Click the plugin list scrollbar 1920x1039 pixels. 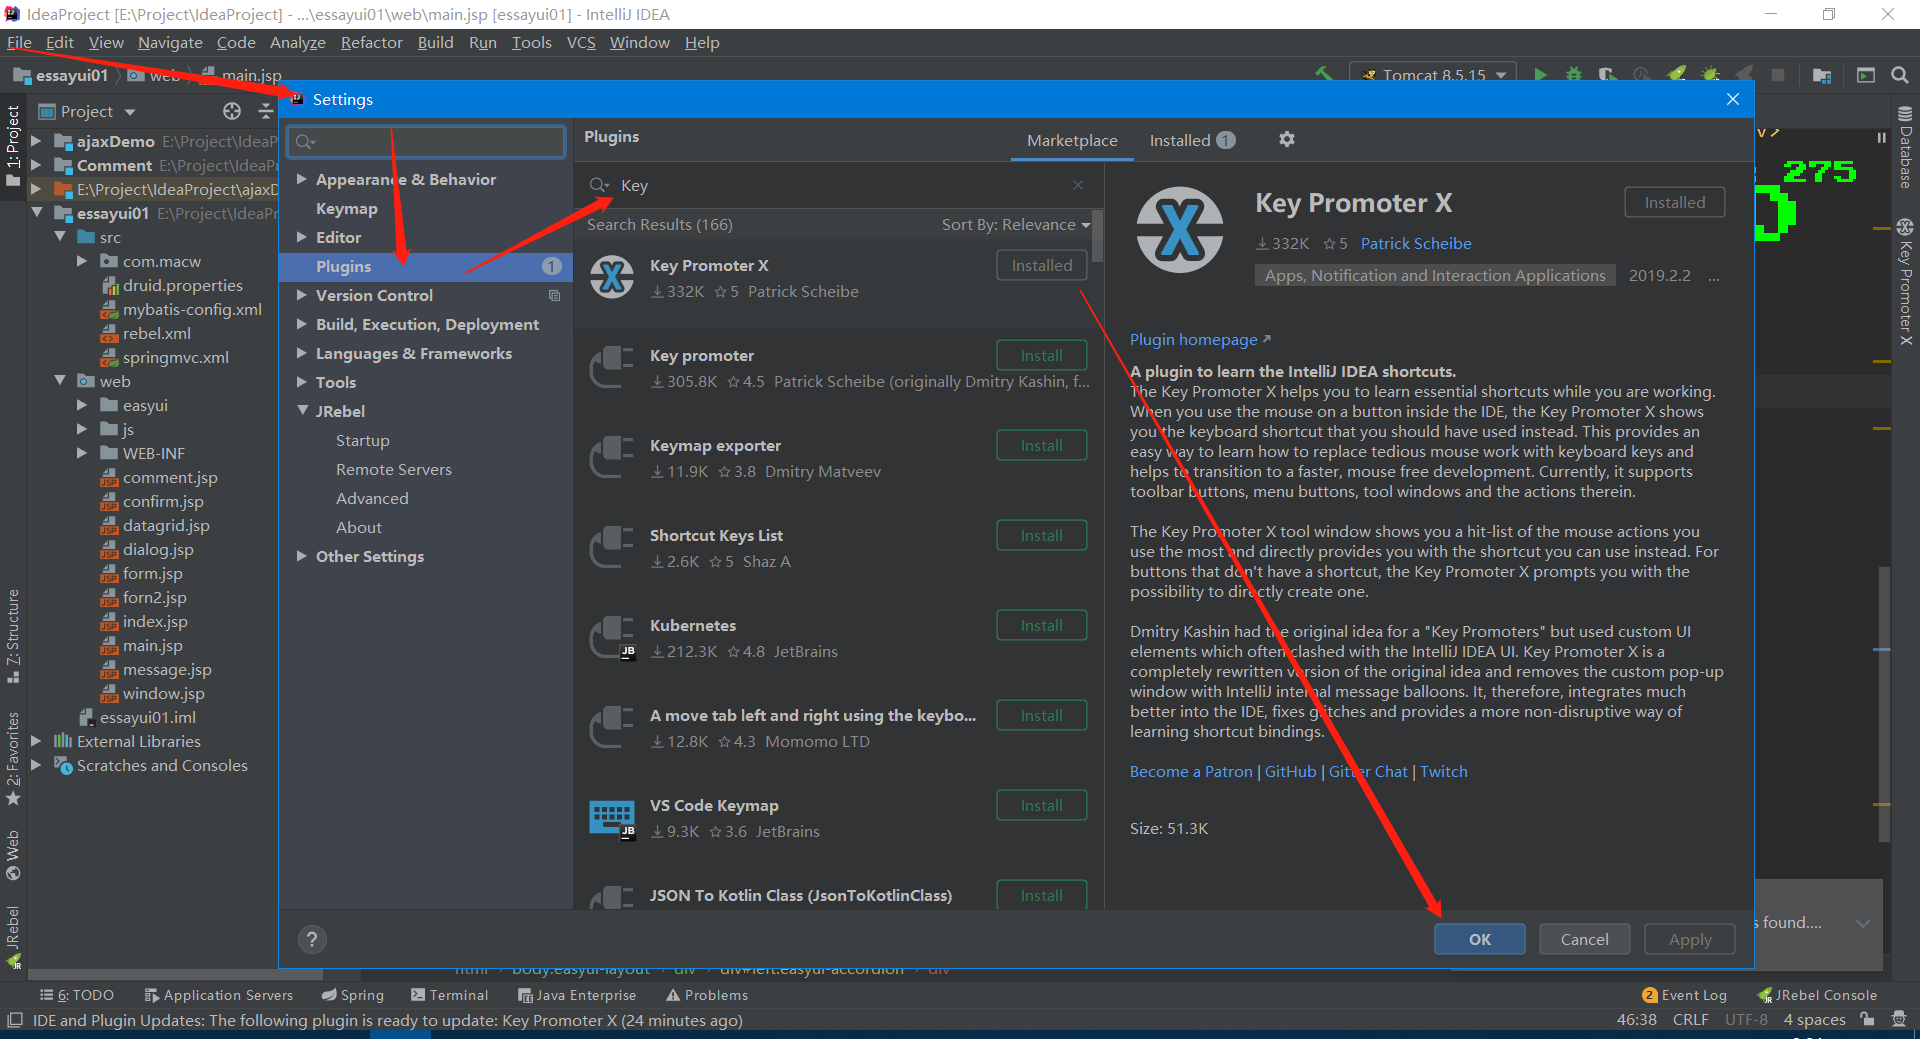click(x=1098, y=236)
